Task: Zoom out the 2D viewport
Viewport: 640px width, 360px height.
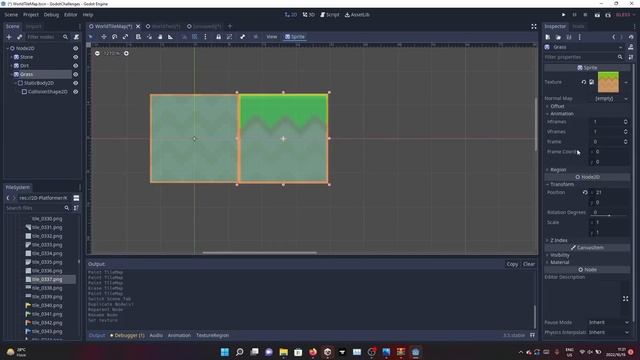Action: 97,53
